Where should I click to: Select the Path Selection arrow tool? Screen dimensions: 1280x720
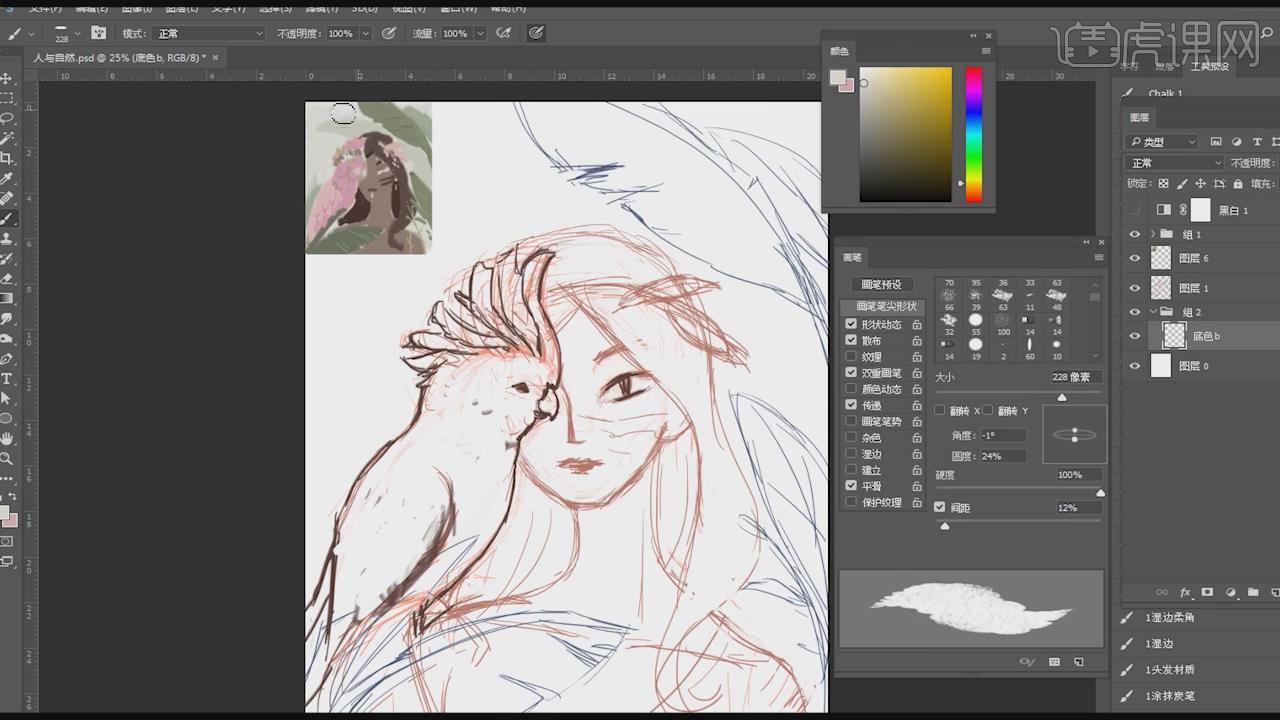click(x=7, y=398)
